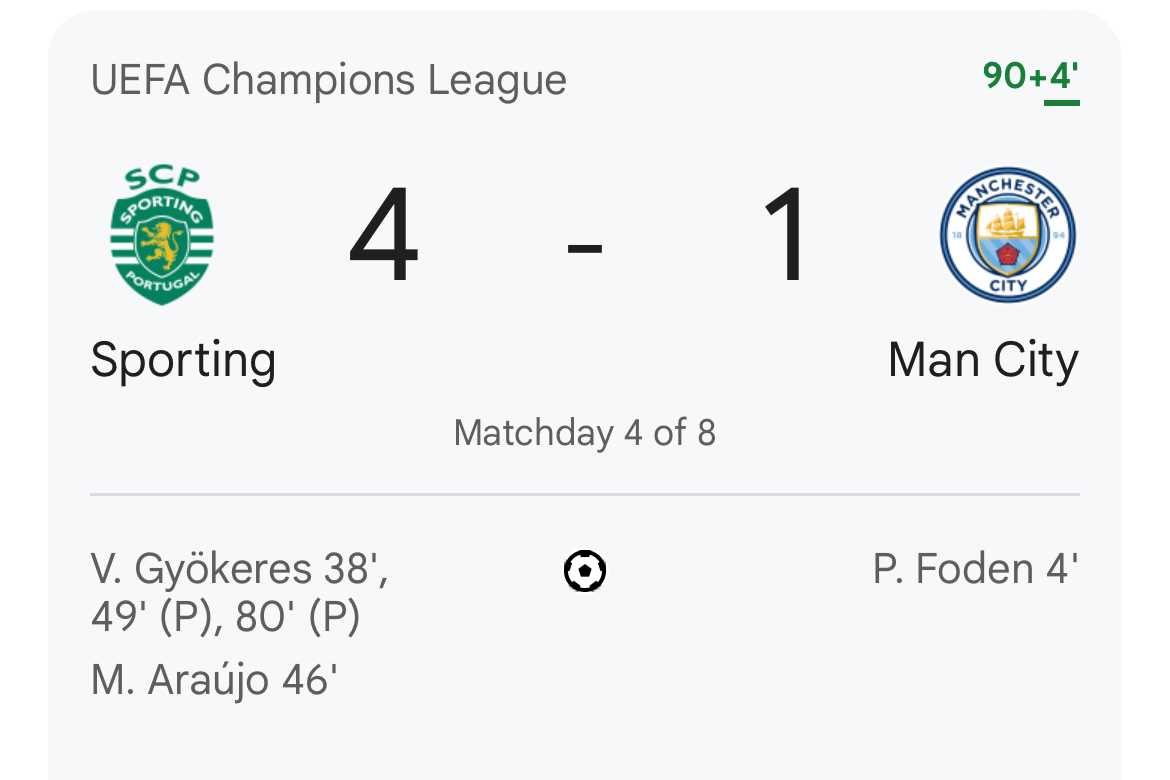Click the live 90+4' match minute indicator
This screenshot has width=1170, height=780.
[x=1030, y=76]
